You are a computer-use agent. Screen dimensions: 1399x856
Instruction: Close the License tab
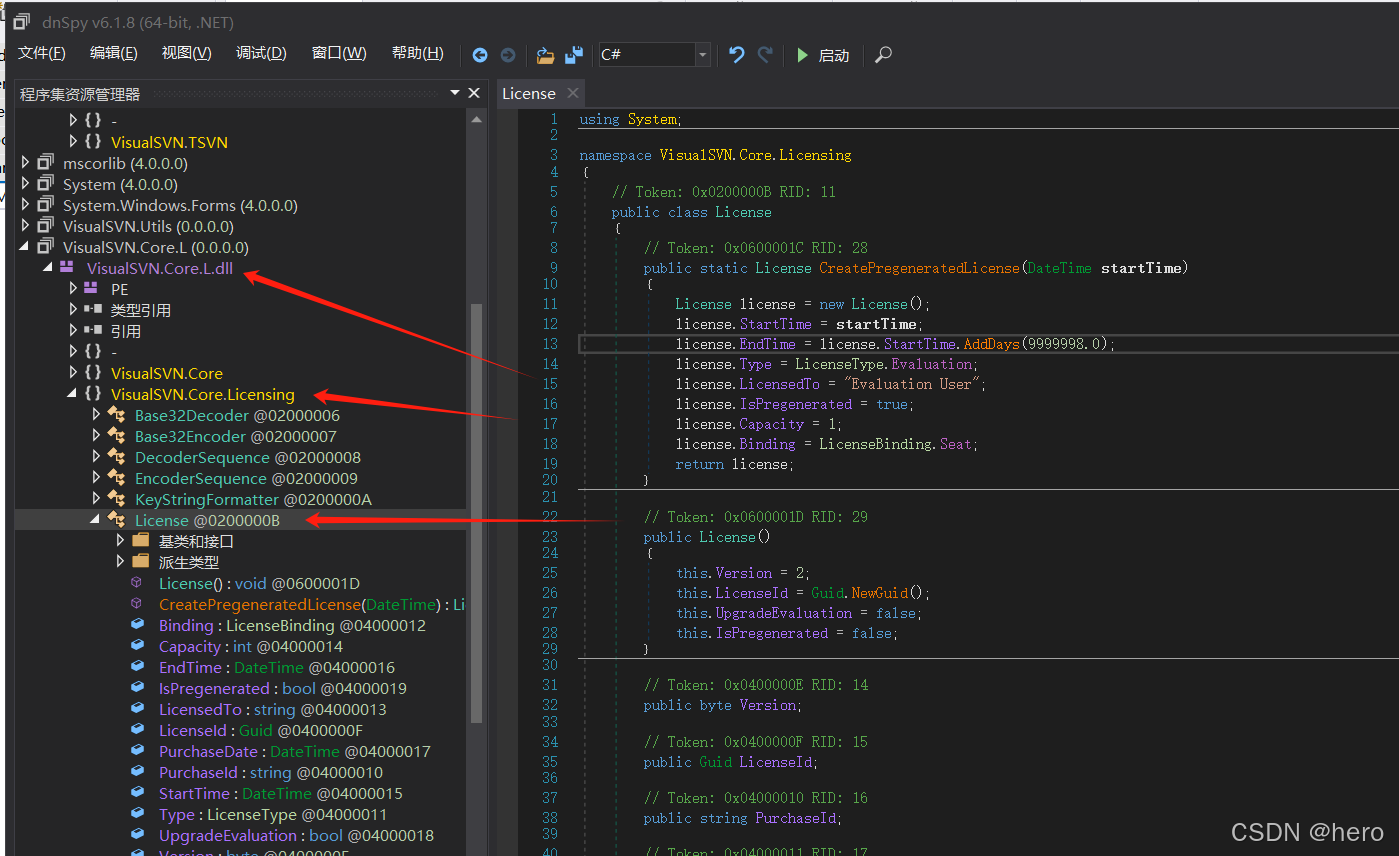pos(573,93)
